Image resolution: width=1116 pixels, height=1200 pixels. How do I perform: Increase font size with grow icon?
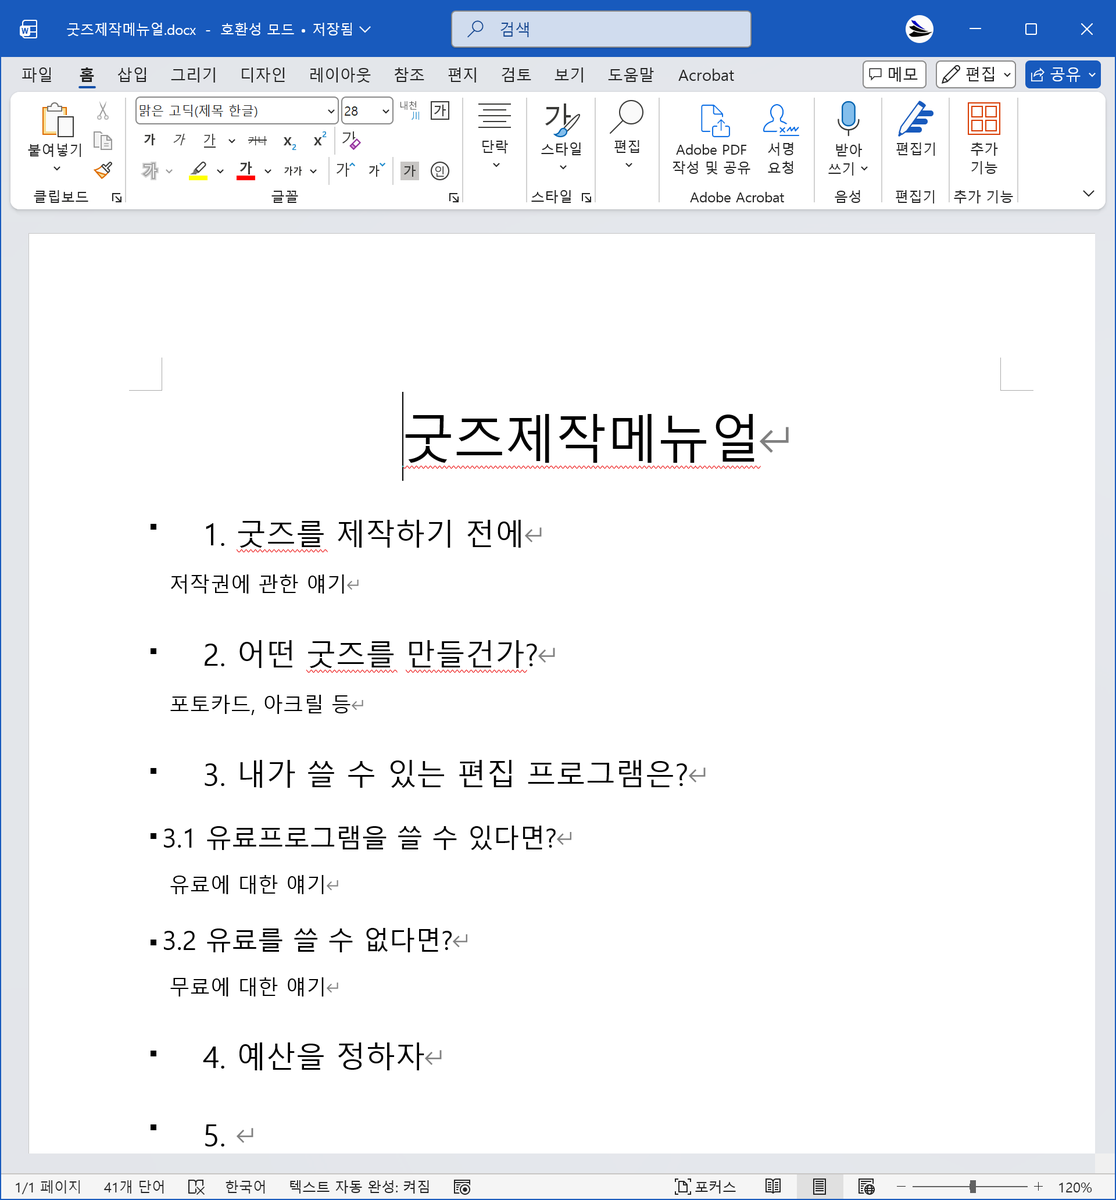tap(345, 171)
